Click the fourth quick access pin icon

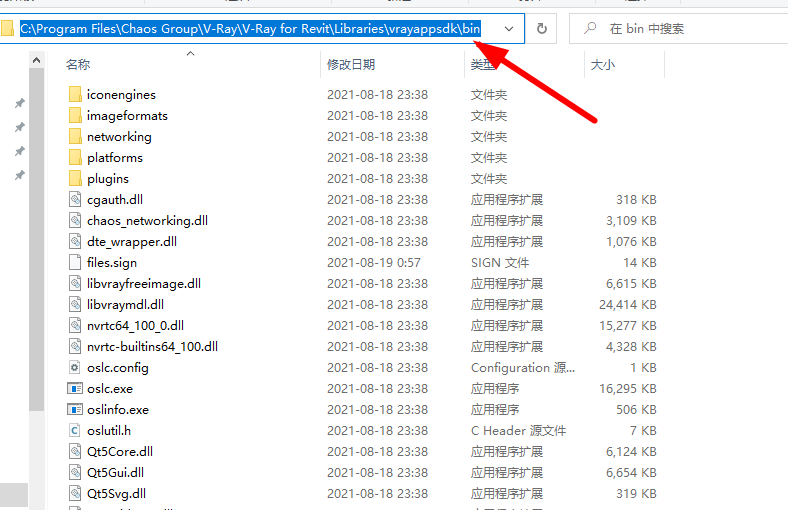(20, 175)
